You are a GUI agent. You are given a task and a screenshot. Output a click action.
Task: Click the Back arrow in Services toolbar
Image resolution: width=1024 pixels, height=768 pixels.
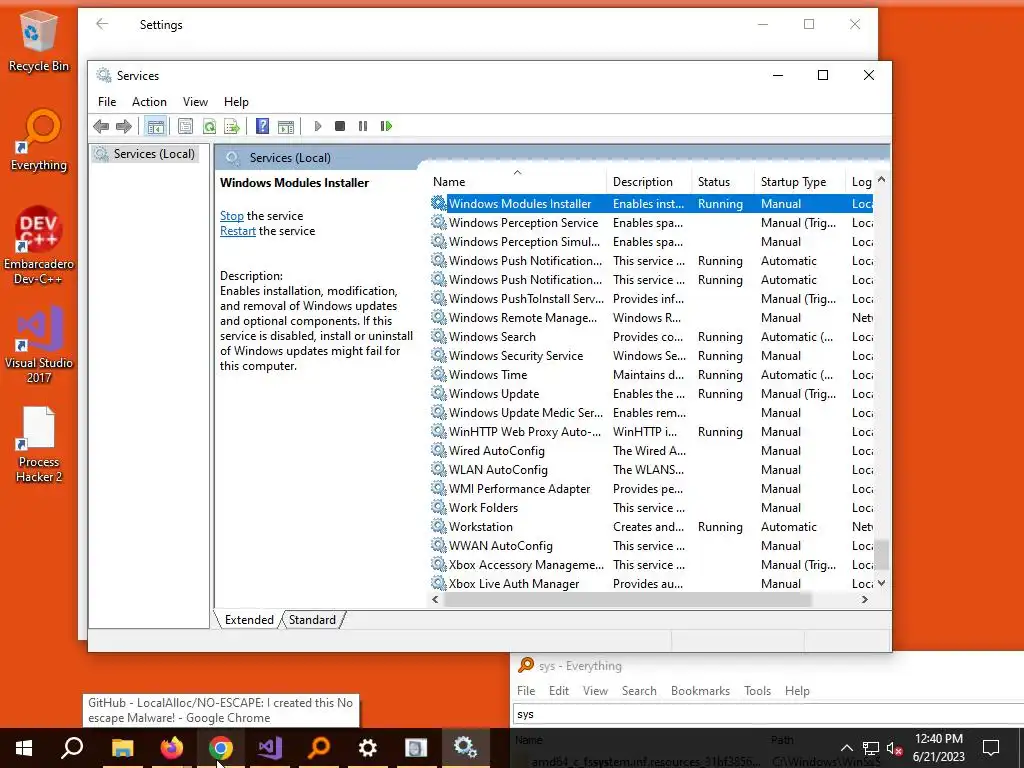(101, 126)
